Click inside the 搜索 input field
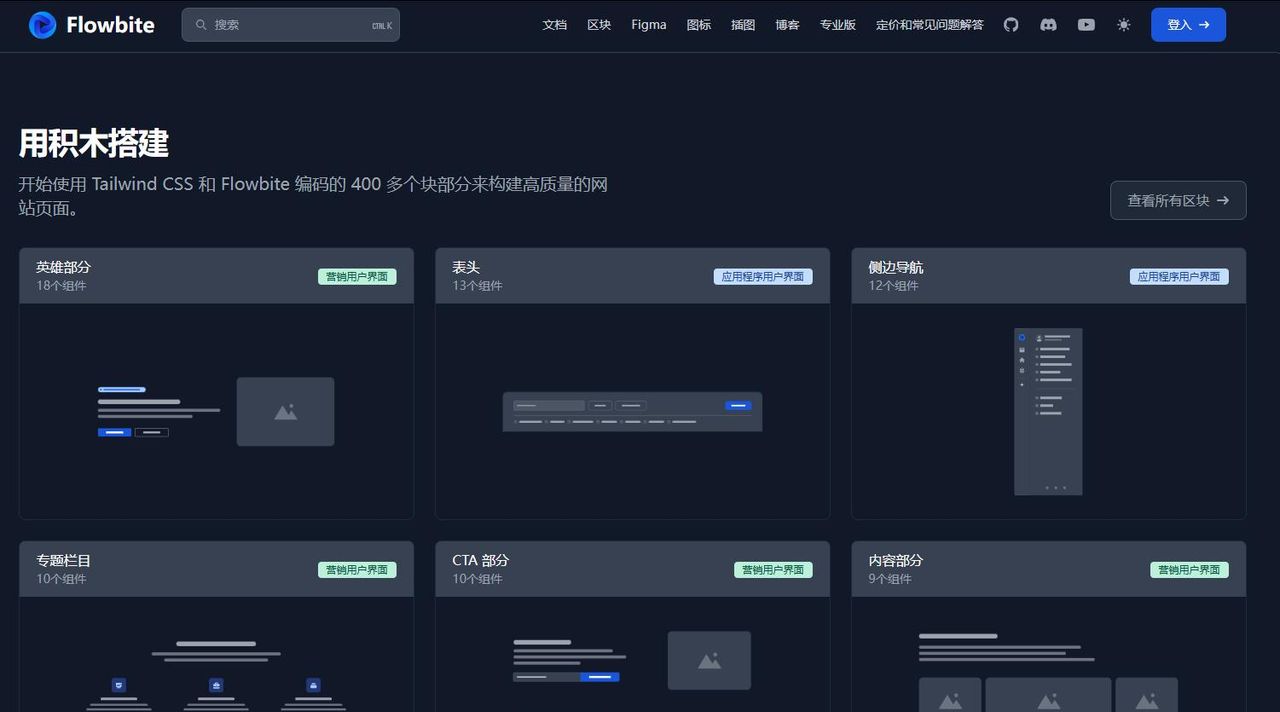 tap(290, 24)
